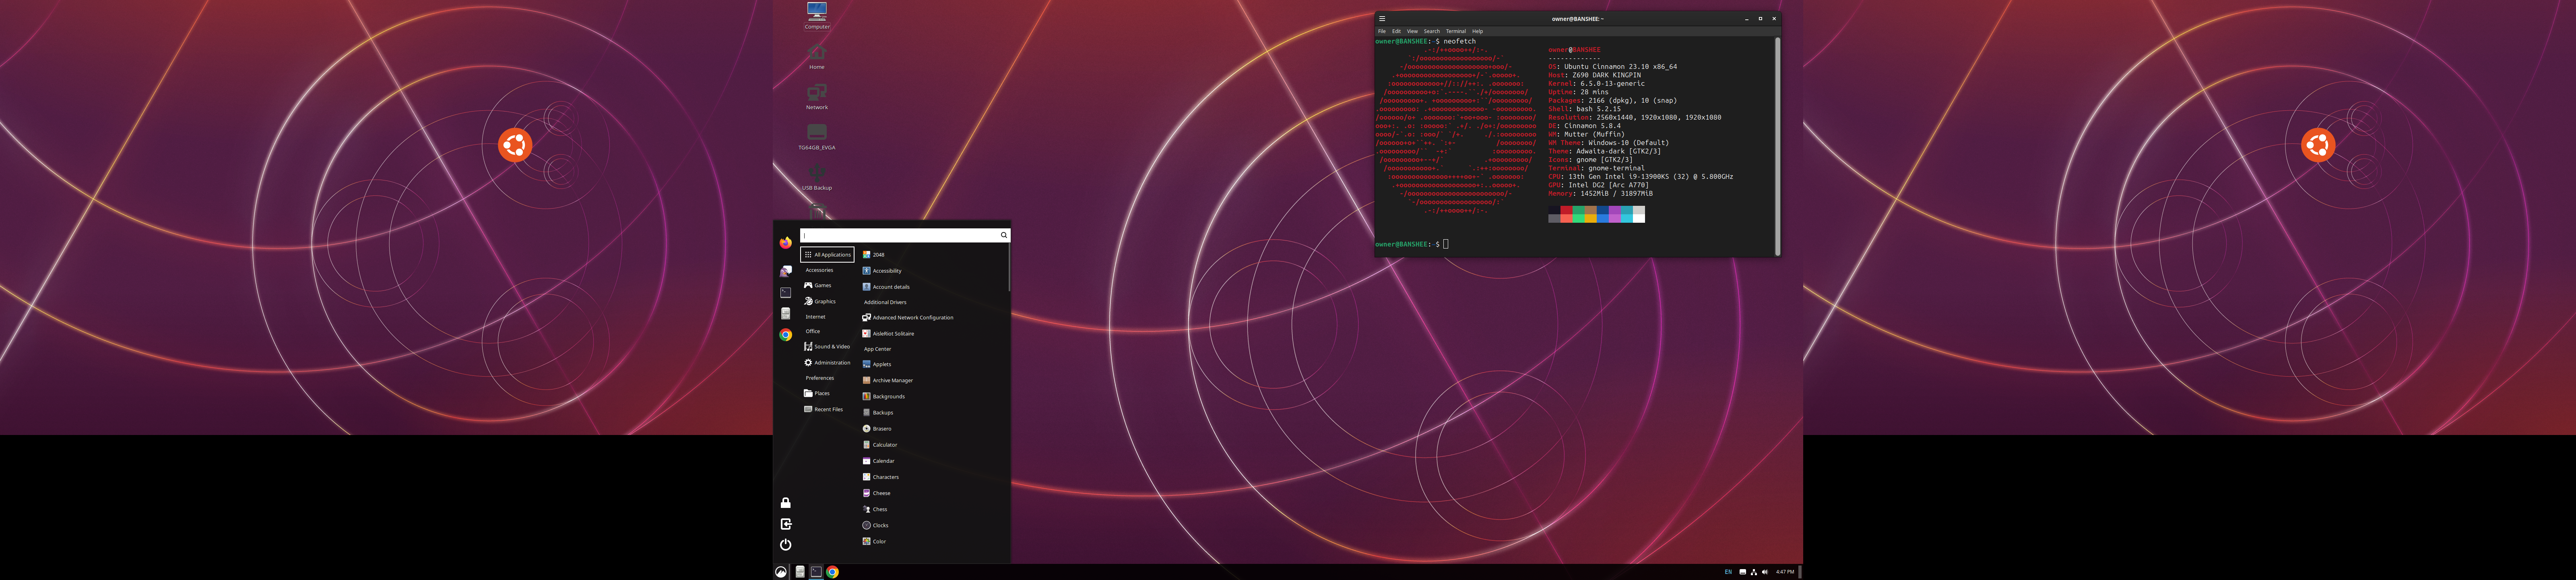Open terminal hamburger menu button
Screen dimensions: 2576x580
(1382, 18)
